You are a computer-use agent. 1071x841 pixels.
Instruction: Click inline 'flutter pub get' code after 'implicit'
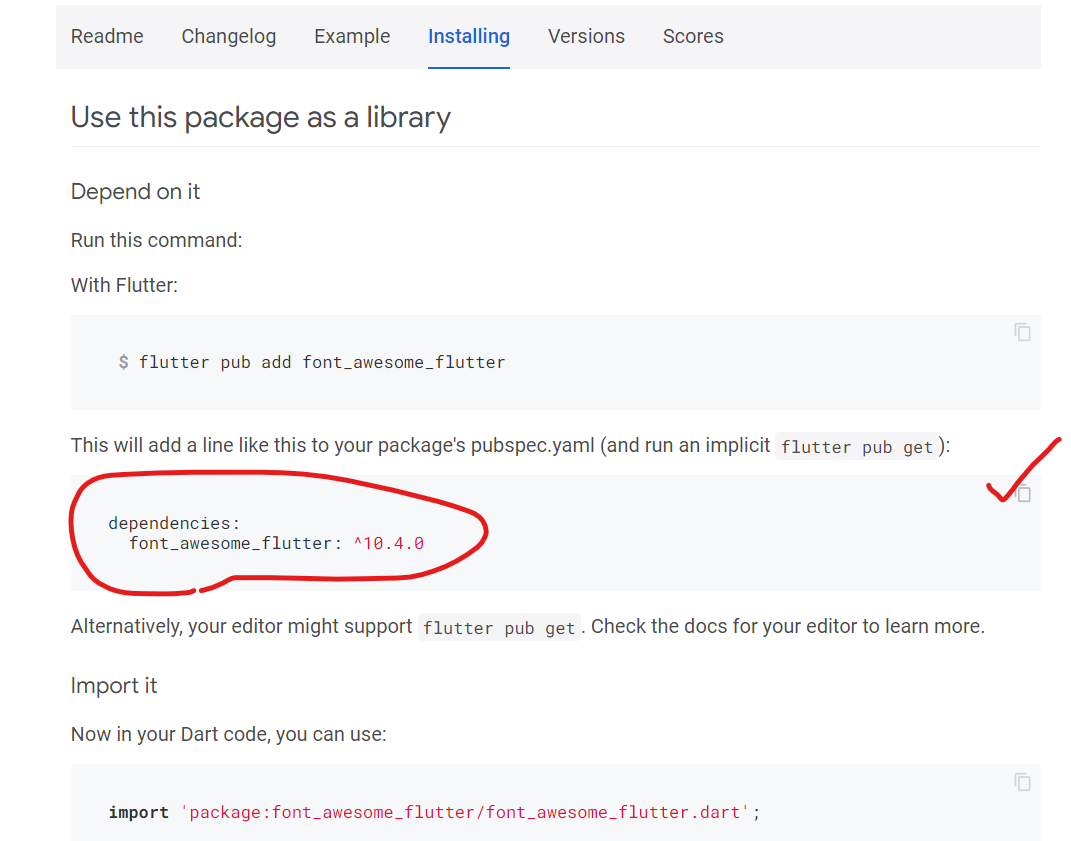point(857,447)
